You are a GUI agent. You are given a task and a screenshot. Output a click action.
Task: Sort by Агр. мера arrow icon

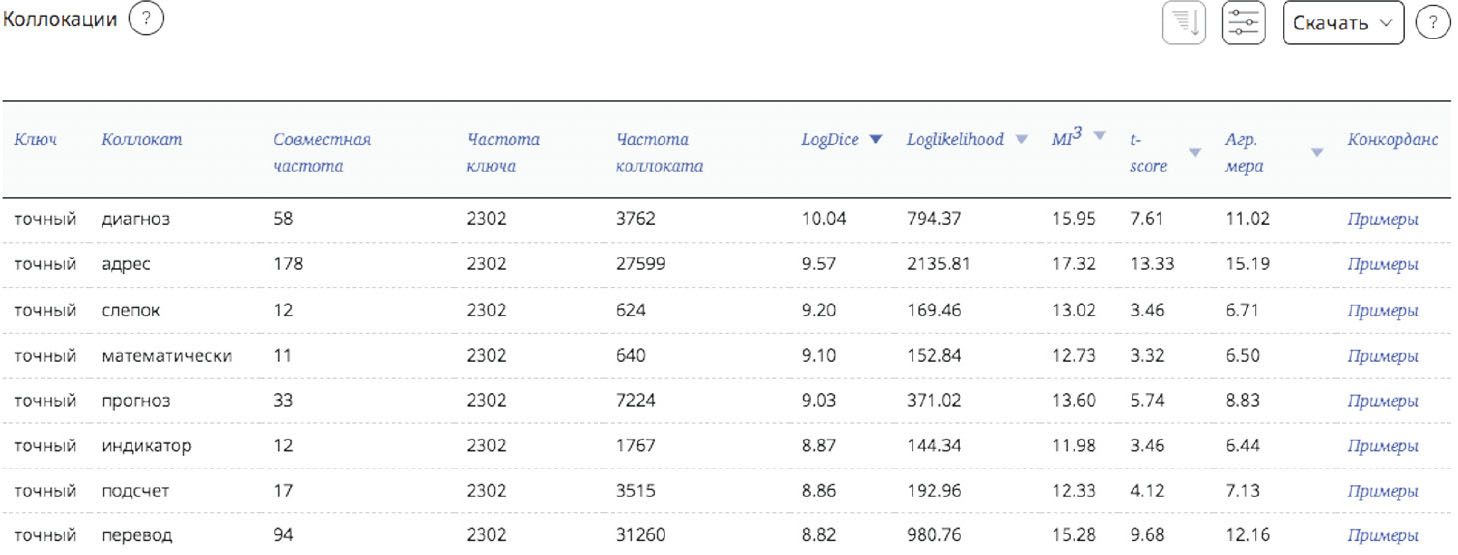coord(1317,153)
